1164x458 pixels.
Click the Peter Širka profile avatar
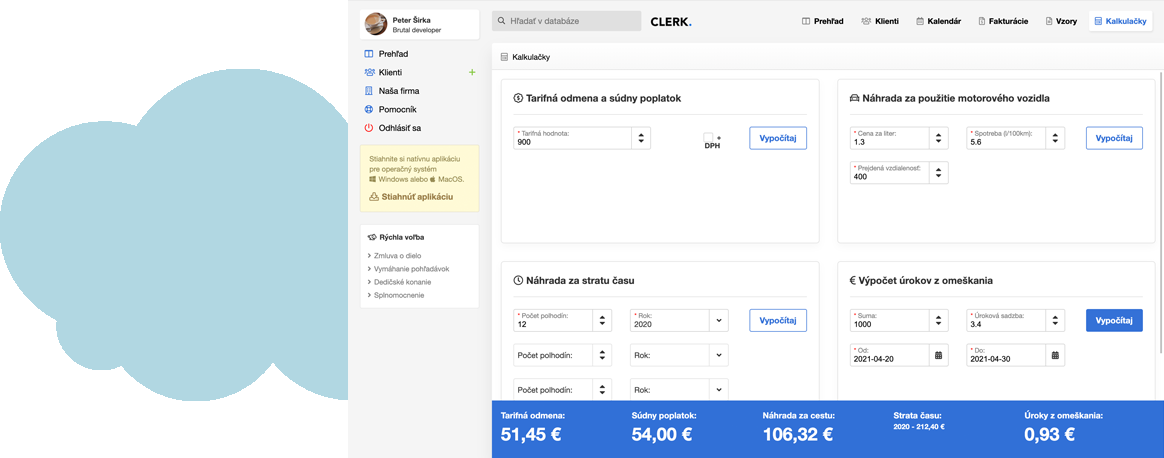click(x=376, y=24)
